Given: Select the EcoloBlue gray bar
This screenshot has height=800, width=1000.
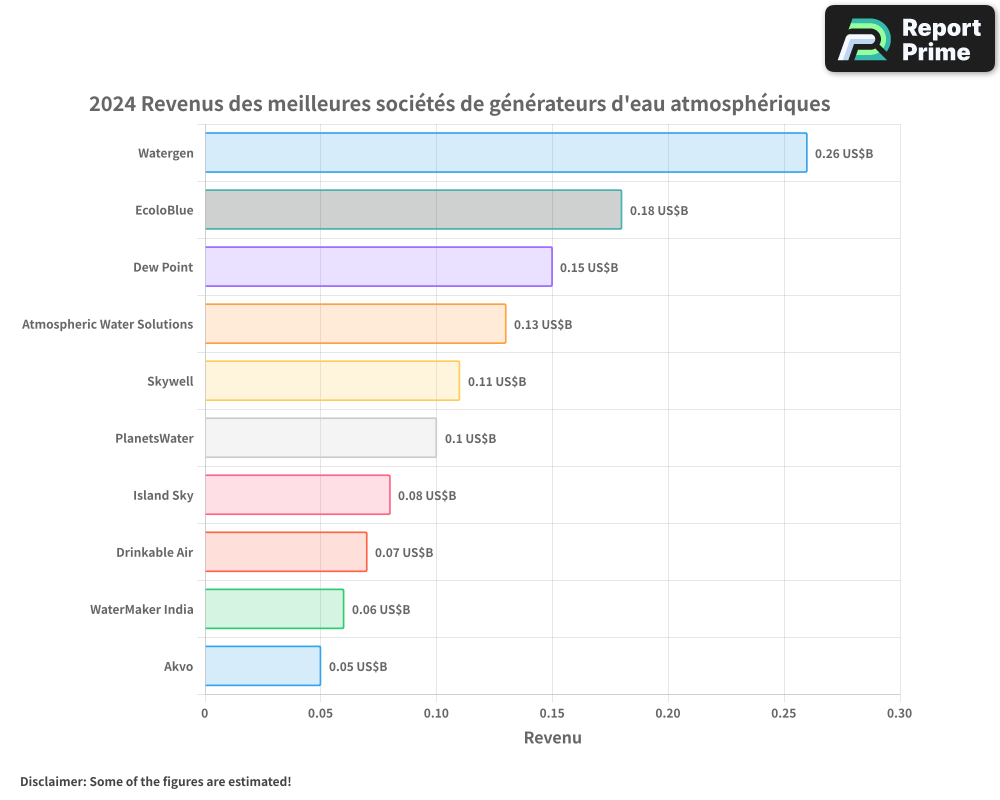Looking at the screenshot, I should (413, 210).
